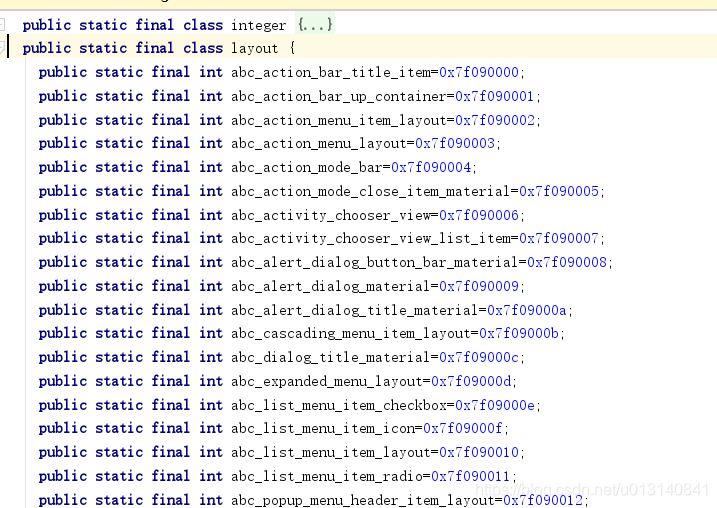Click value 0x7f090001
Screen dimensions: 717x508
495,96
